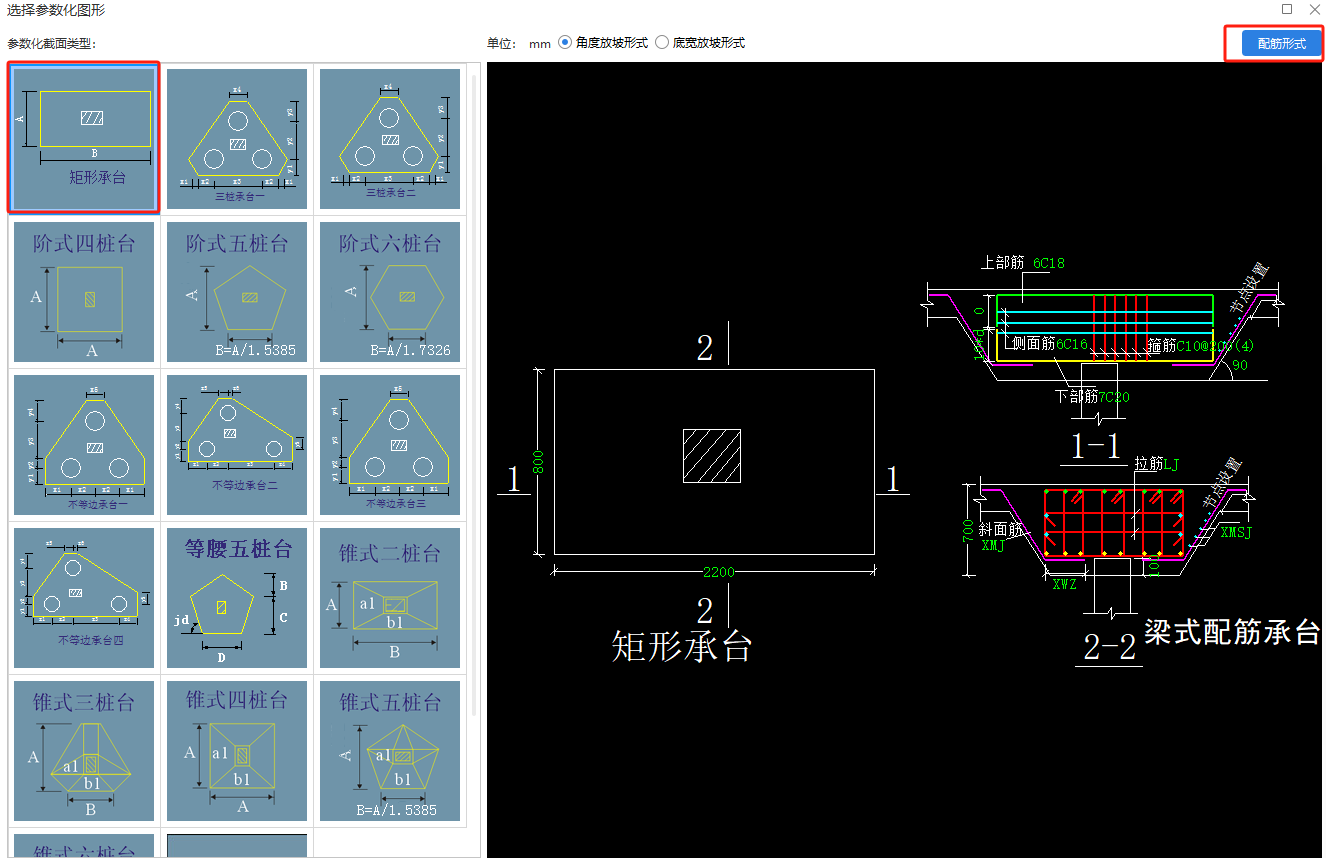Select the 锥式二桩台 thumbnail

[390, 597]
